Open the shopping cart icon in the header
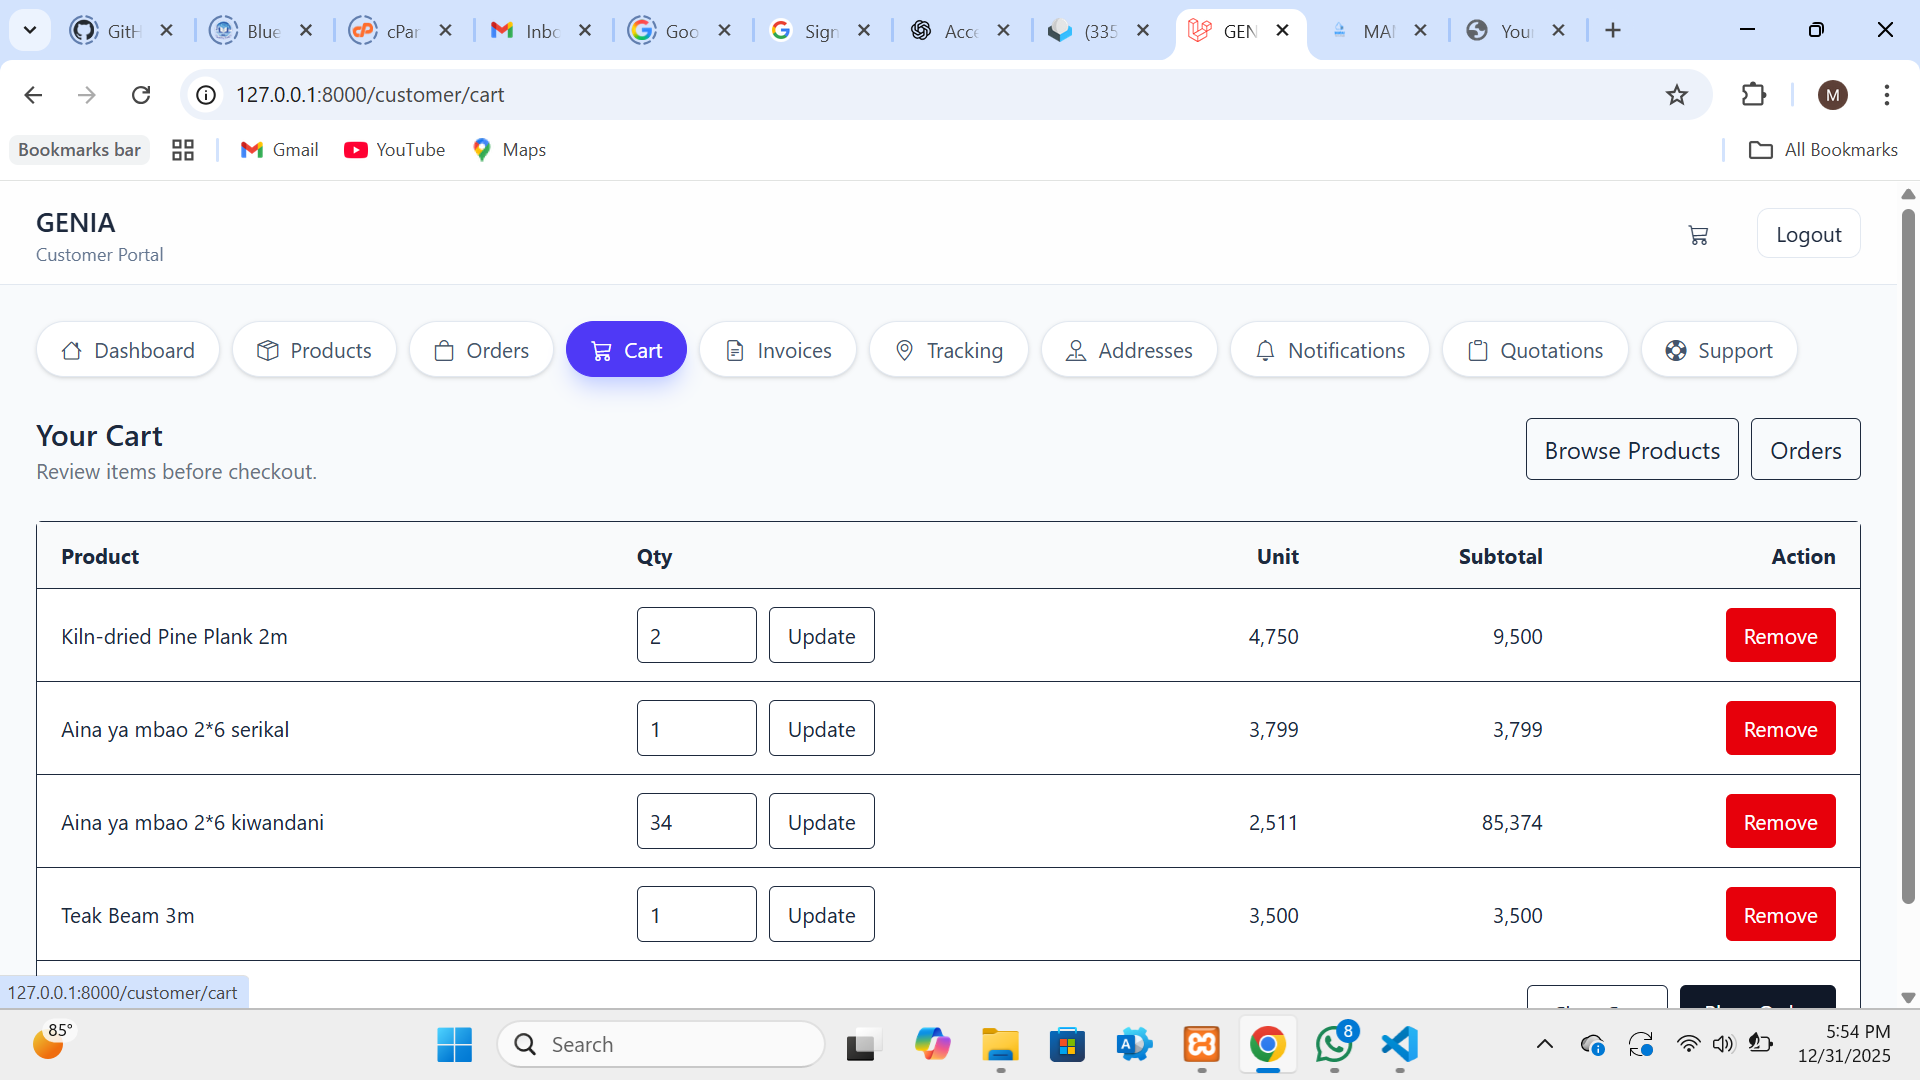1920x1080 pixels. [1698, 234]
